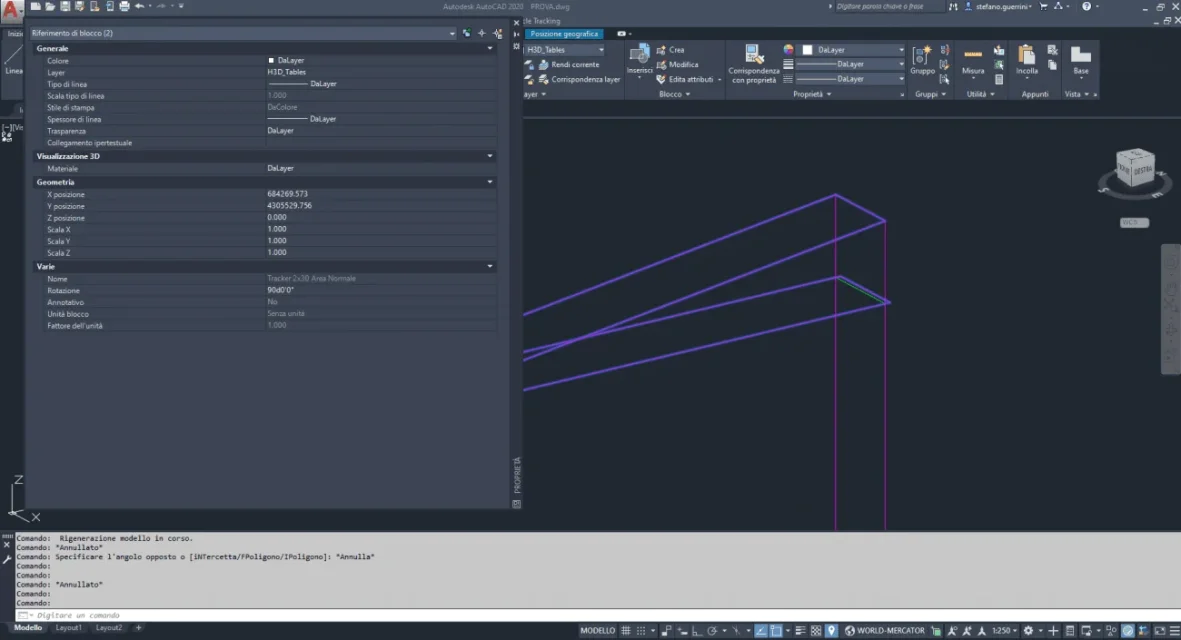The height and width of the screenshot is (640, 1181).
Task: Click the command line customize wrench
Action: (8, 560)
